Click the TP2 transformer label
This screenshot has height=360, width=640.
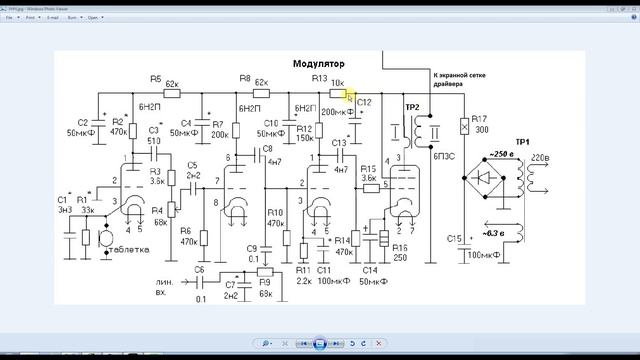tap(412, 107)
